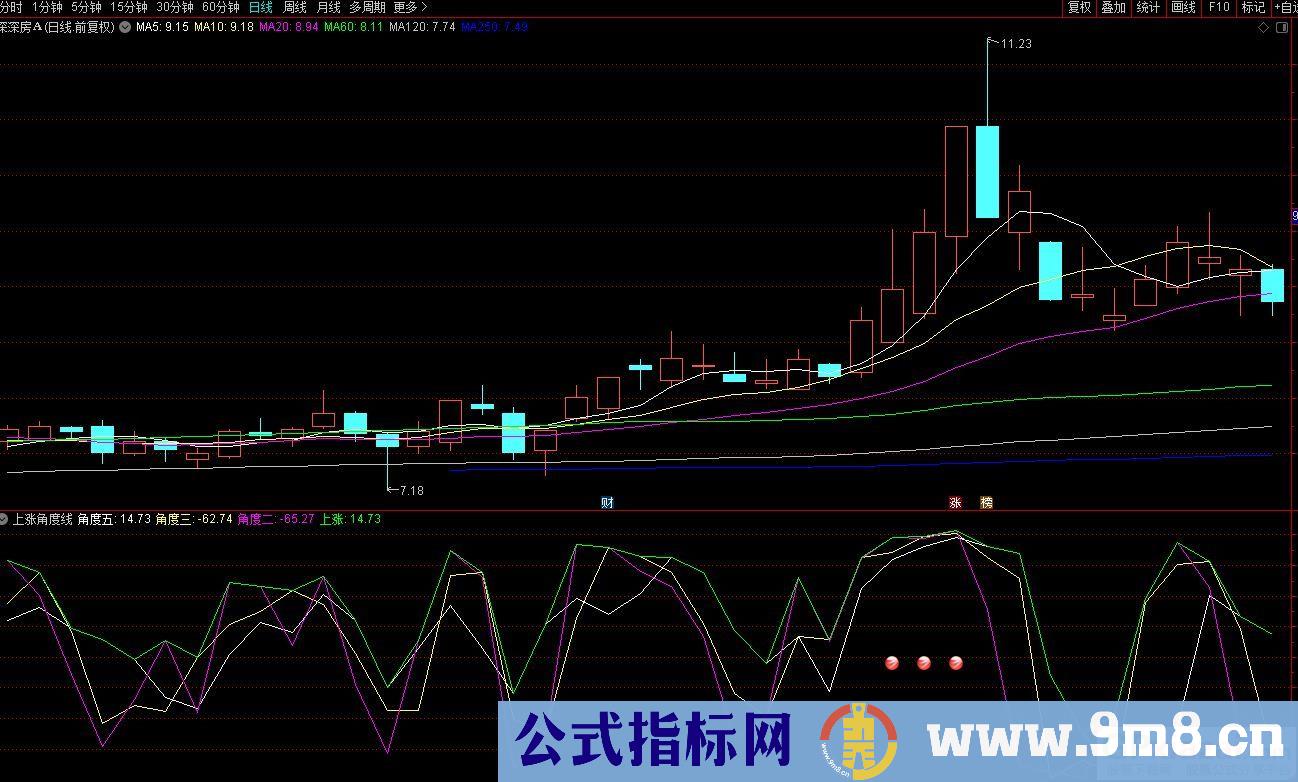1298x782 pixels.
Task: Click the 涨 marker icon
Action: (955, 502)
